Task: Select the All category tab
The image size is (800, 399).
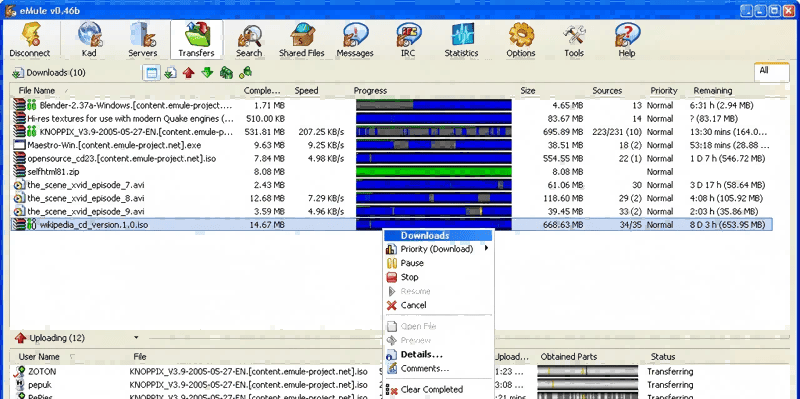Action: tap(771, 71)
